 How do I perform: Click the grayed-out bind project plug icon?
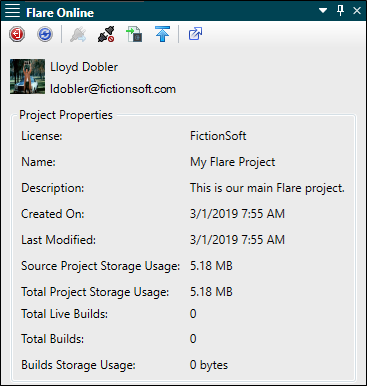click(x=78, y=34)
